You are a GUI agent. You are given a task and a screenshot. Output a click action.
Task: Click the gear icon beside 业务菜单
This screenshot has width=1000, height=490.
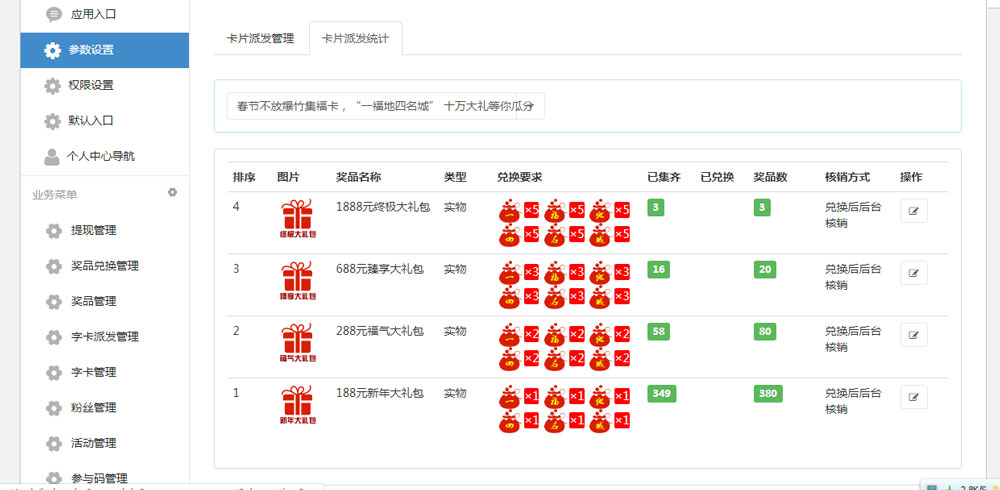(x=172, y=192)
